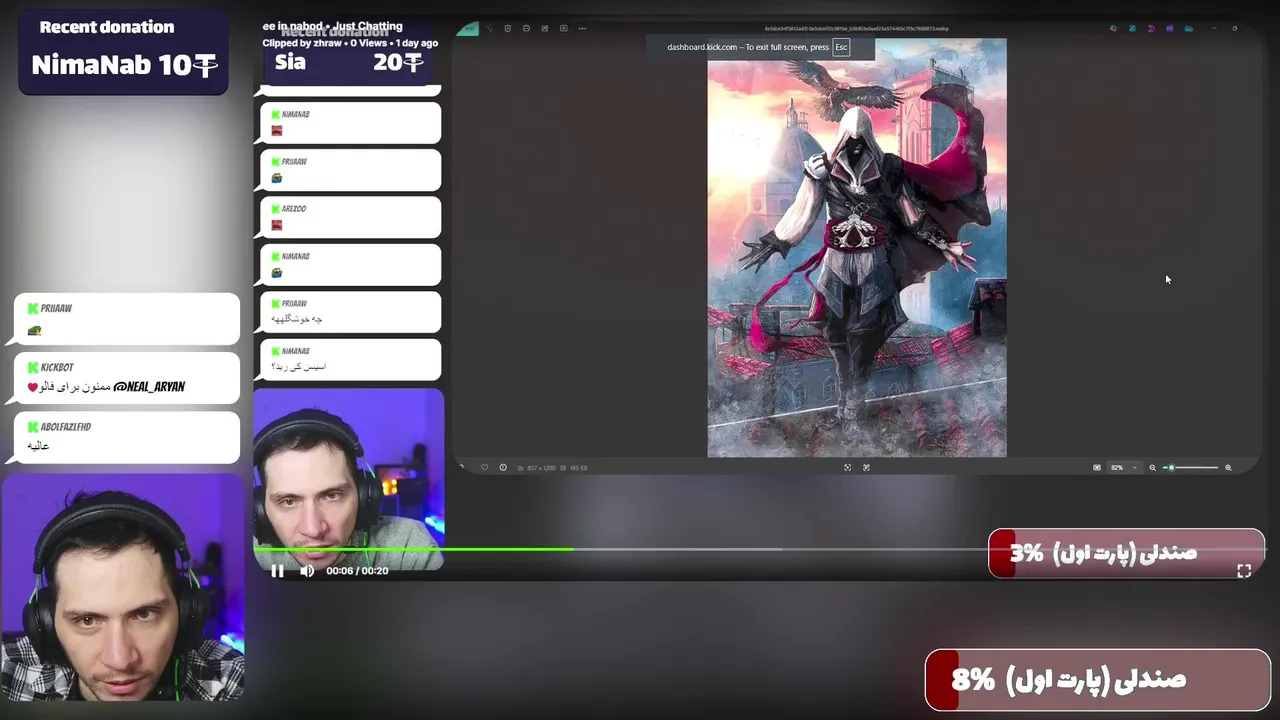This screenshot has width=1280, height=720.
Task: Pause the clip playback
Action: click(x=277, y=571)
